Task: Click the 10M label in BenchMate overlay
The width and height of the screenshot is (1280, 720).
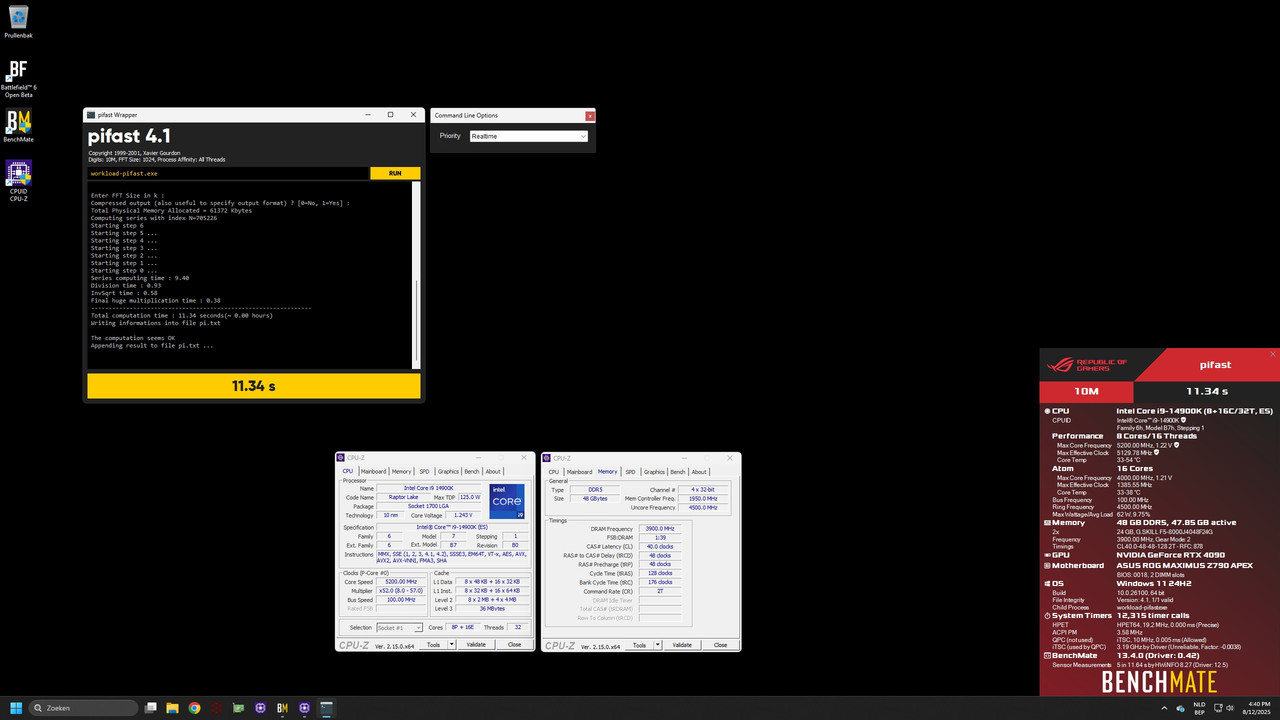Action: (x=1086, y=391)
